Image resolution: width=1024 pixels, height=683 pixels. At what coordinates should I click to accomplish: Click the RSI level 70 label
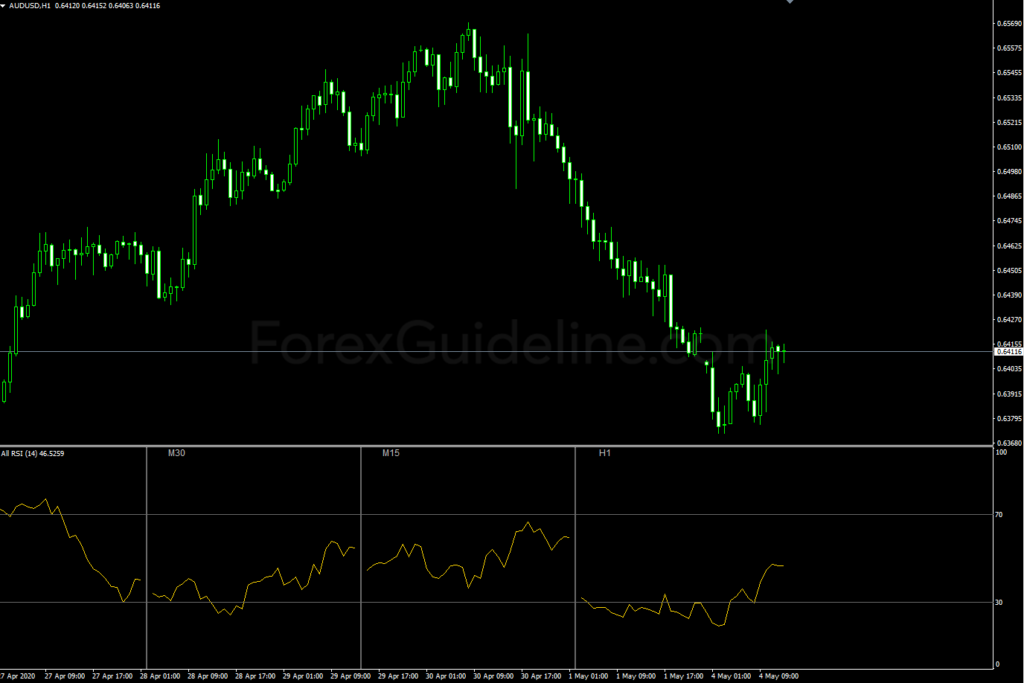[x=999, y=515]
